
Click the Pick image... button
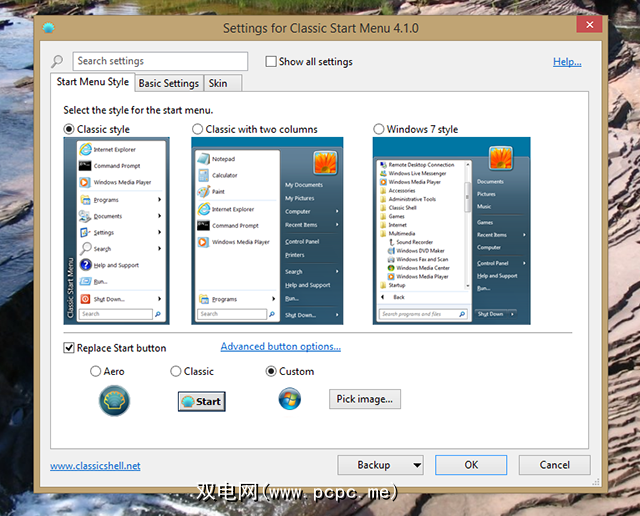click(x=365, y=399)
